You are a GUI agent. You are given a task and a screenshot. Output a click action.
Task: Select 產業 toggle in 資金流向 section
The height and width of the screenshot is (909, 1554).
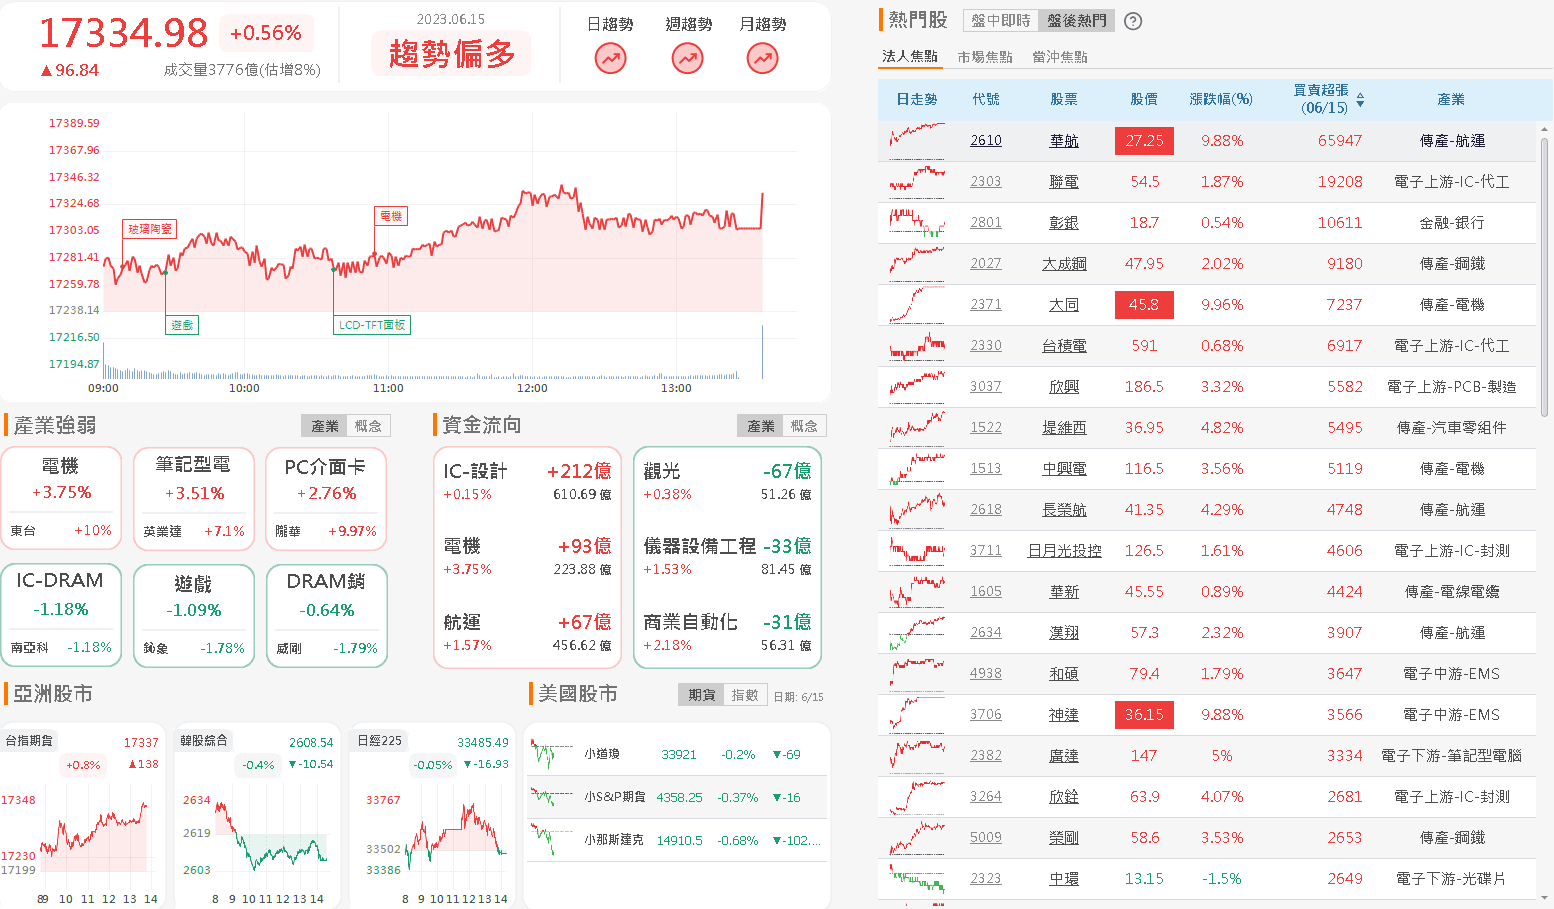[x=761, y=426]
